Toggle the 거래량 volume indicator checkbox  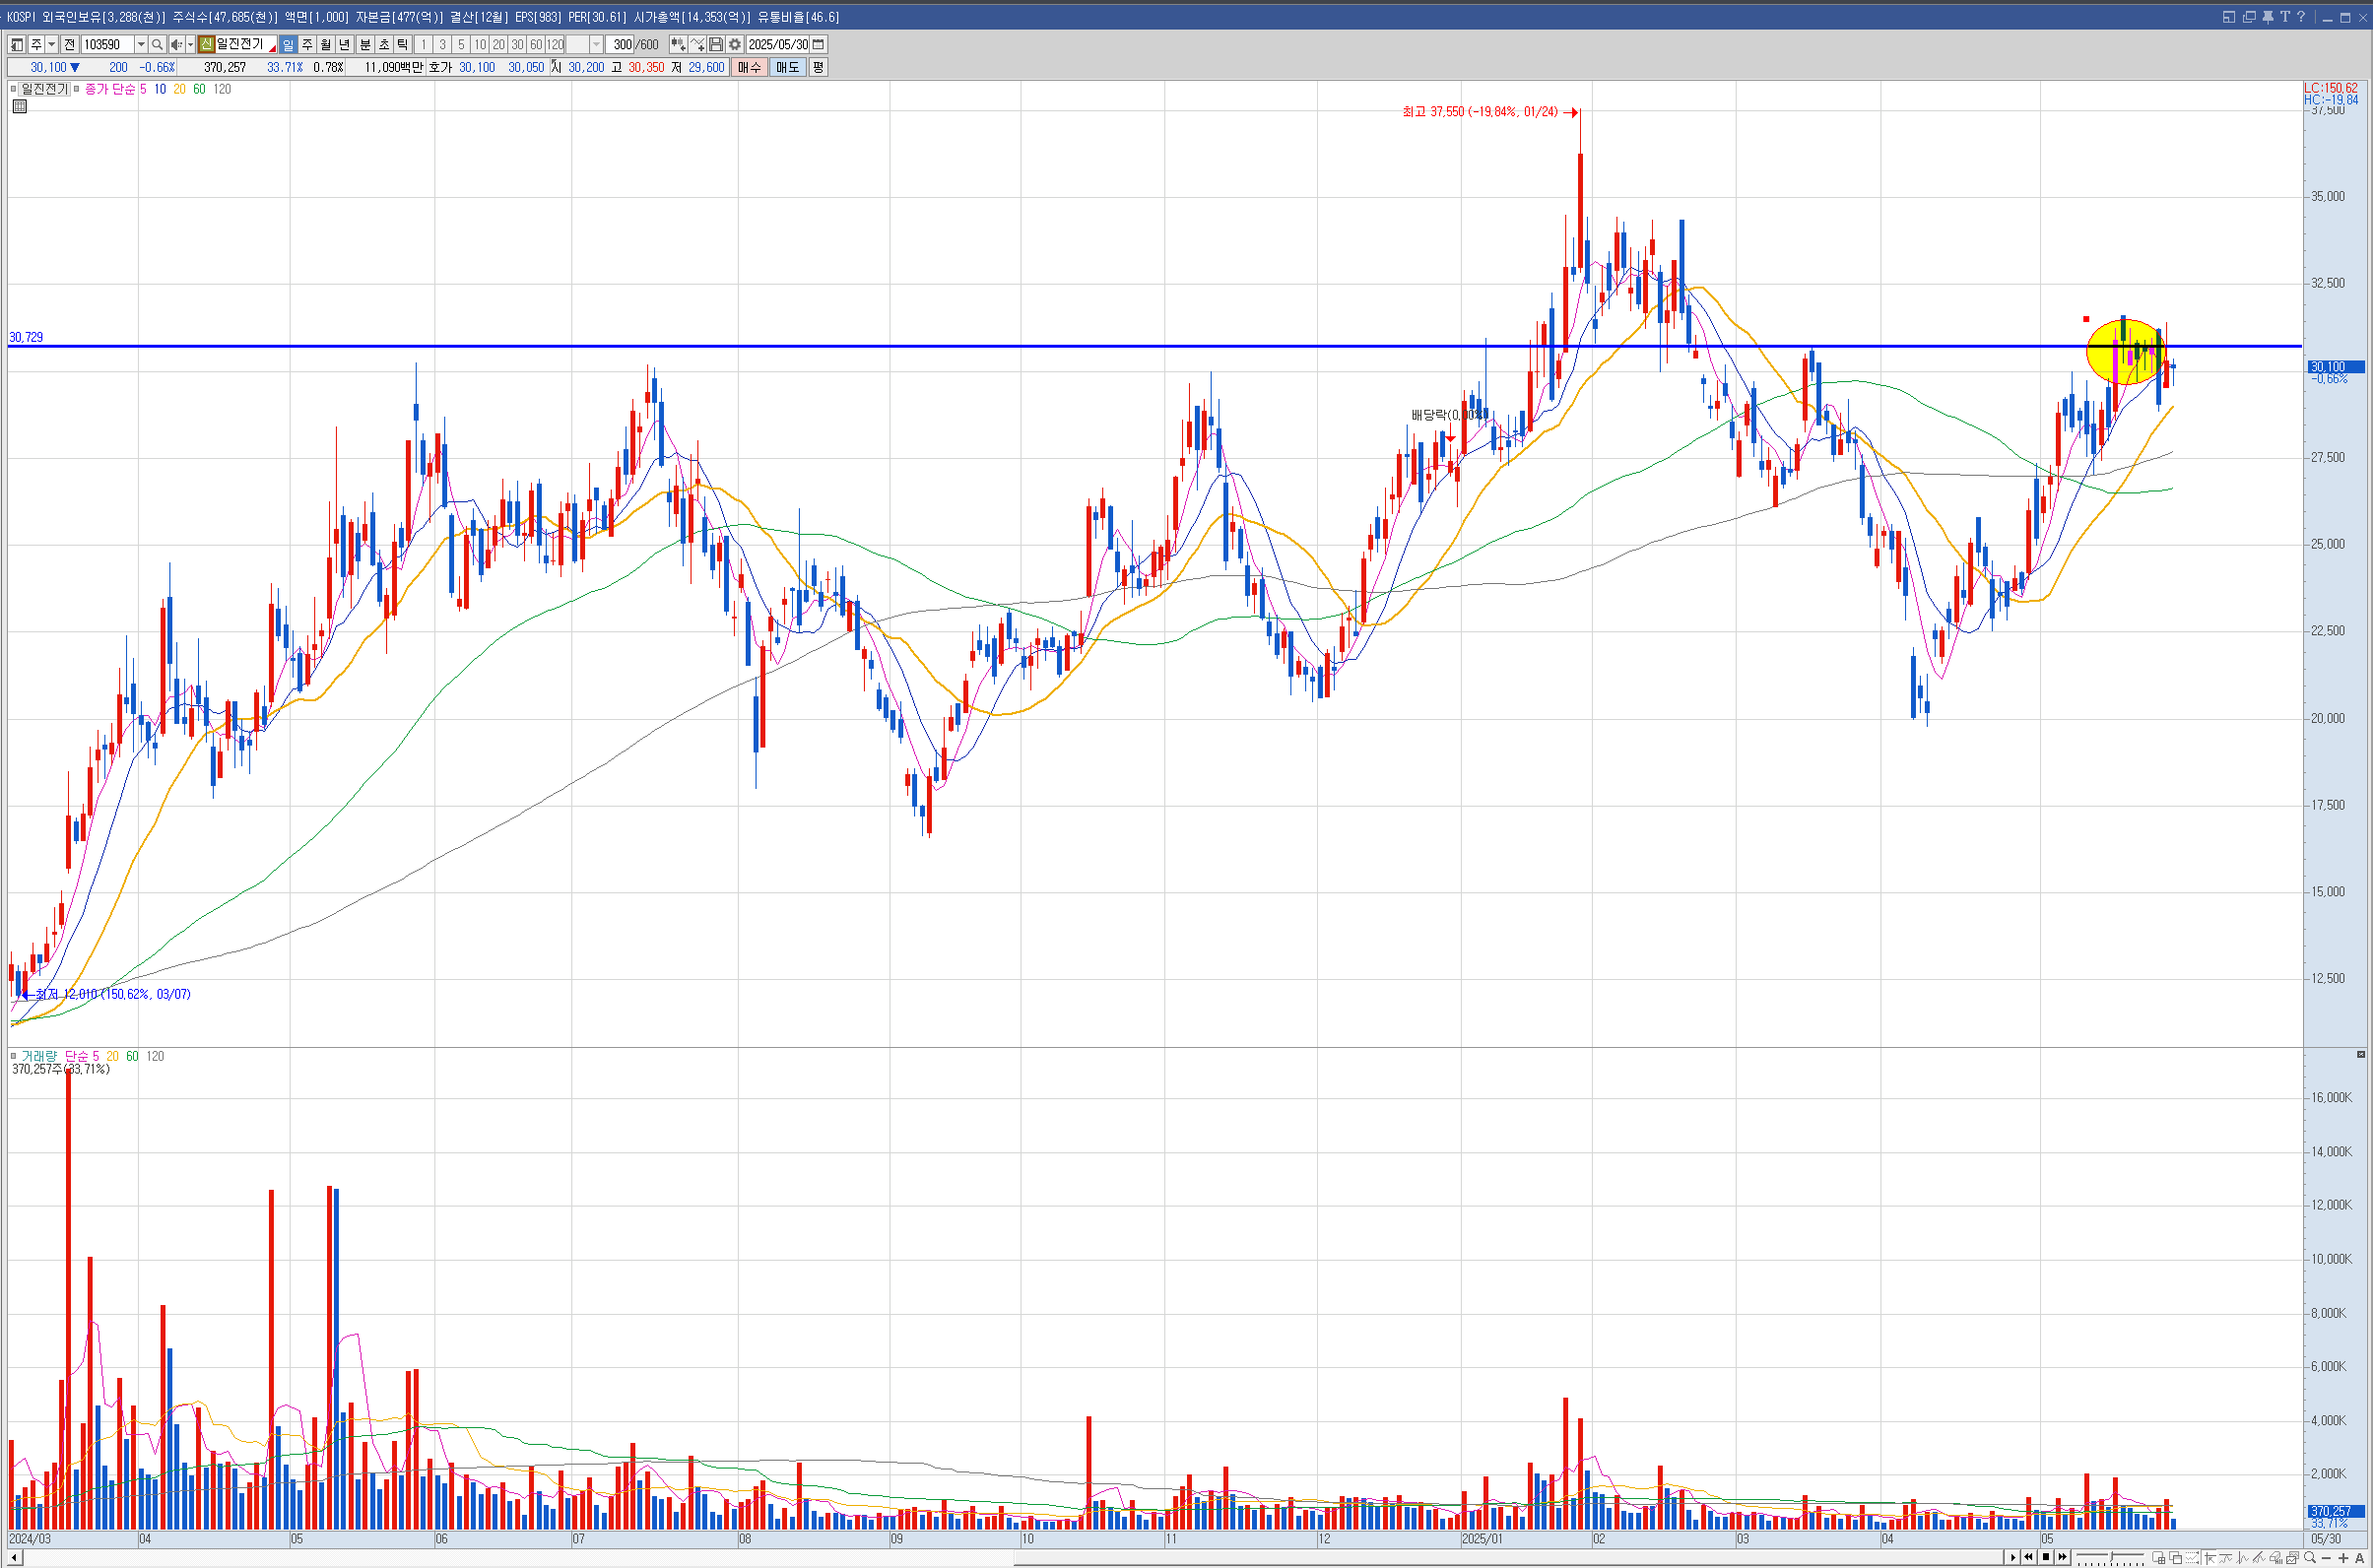(x=14, y=1056)
